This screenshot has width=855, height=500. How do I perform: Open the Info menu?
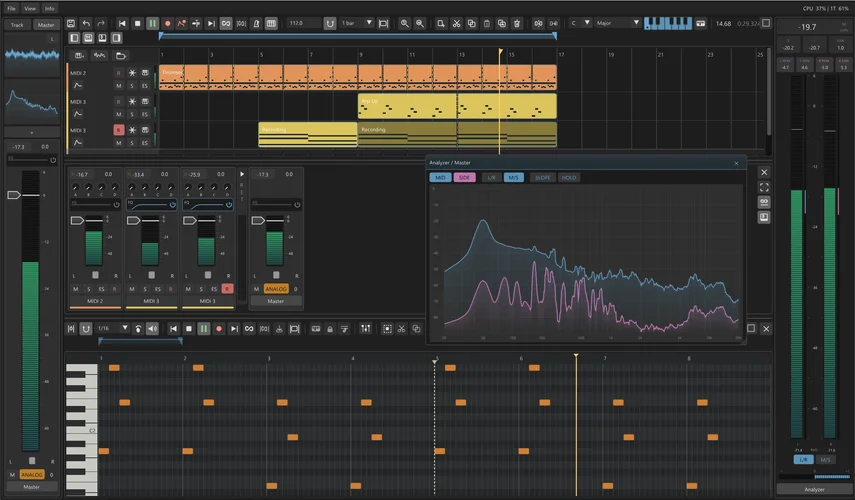point(50,8)
